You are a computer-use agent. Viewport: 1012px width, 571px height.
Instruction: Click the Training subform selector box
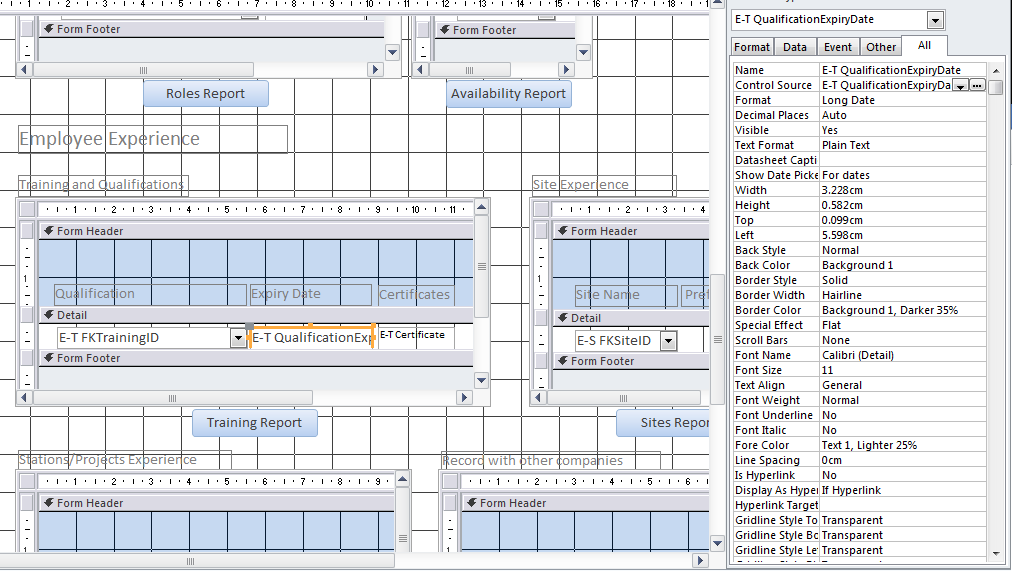click(27, 209)
